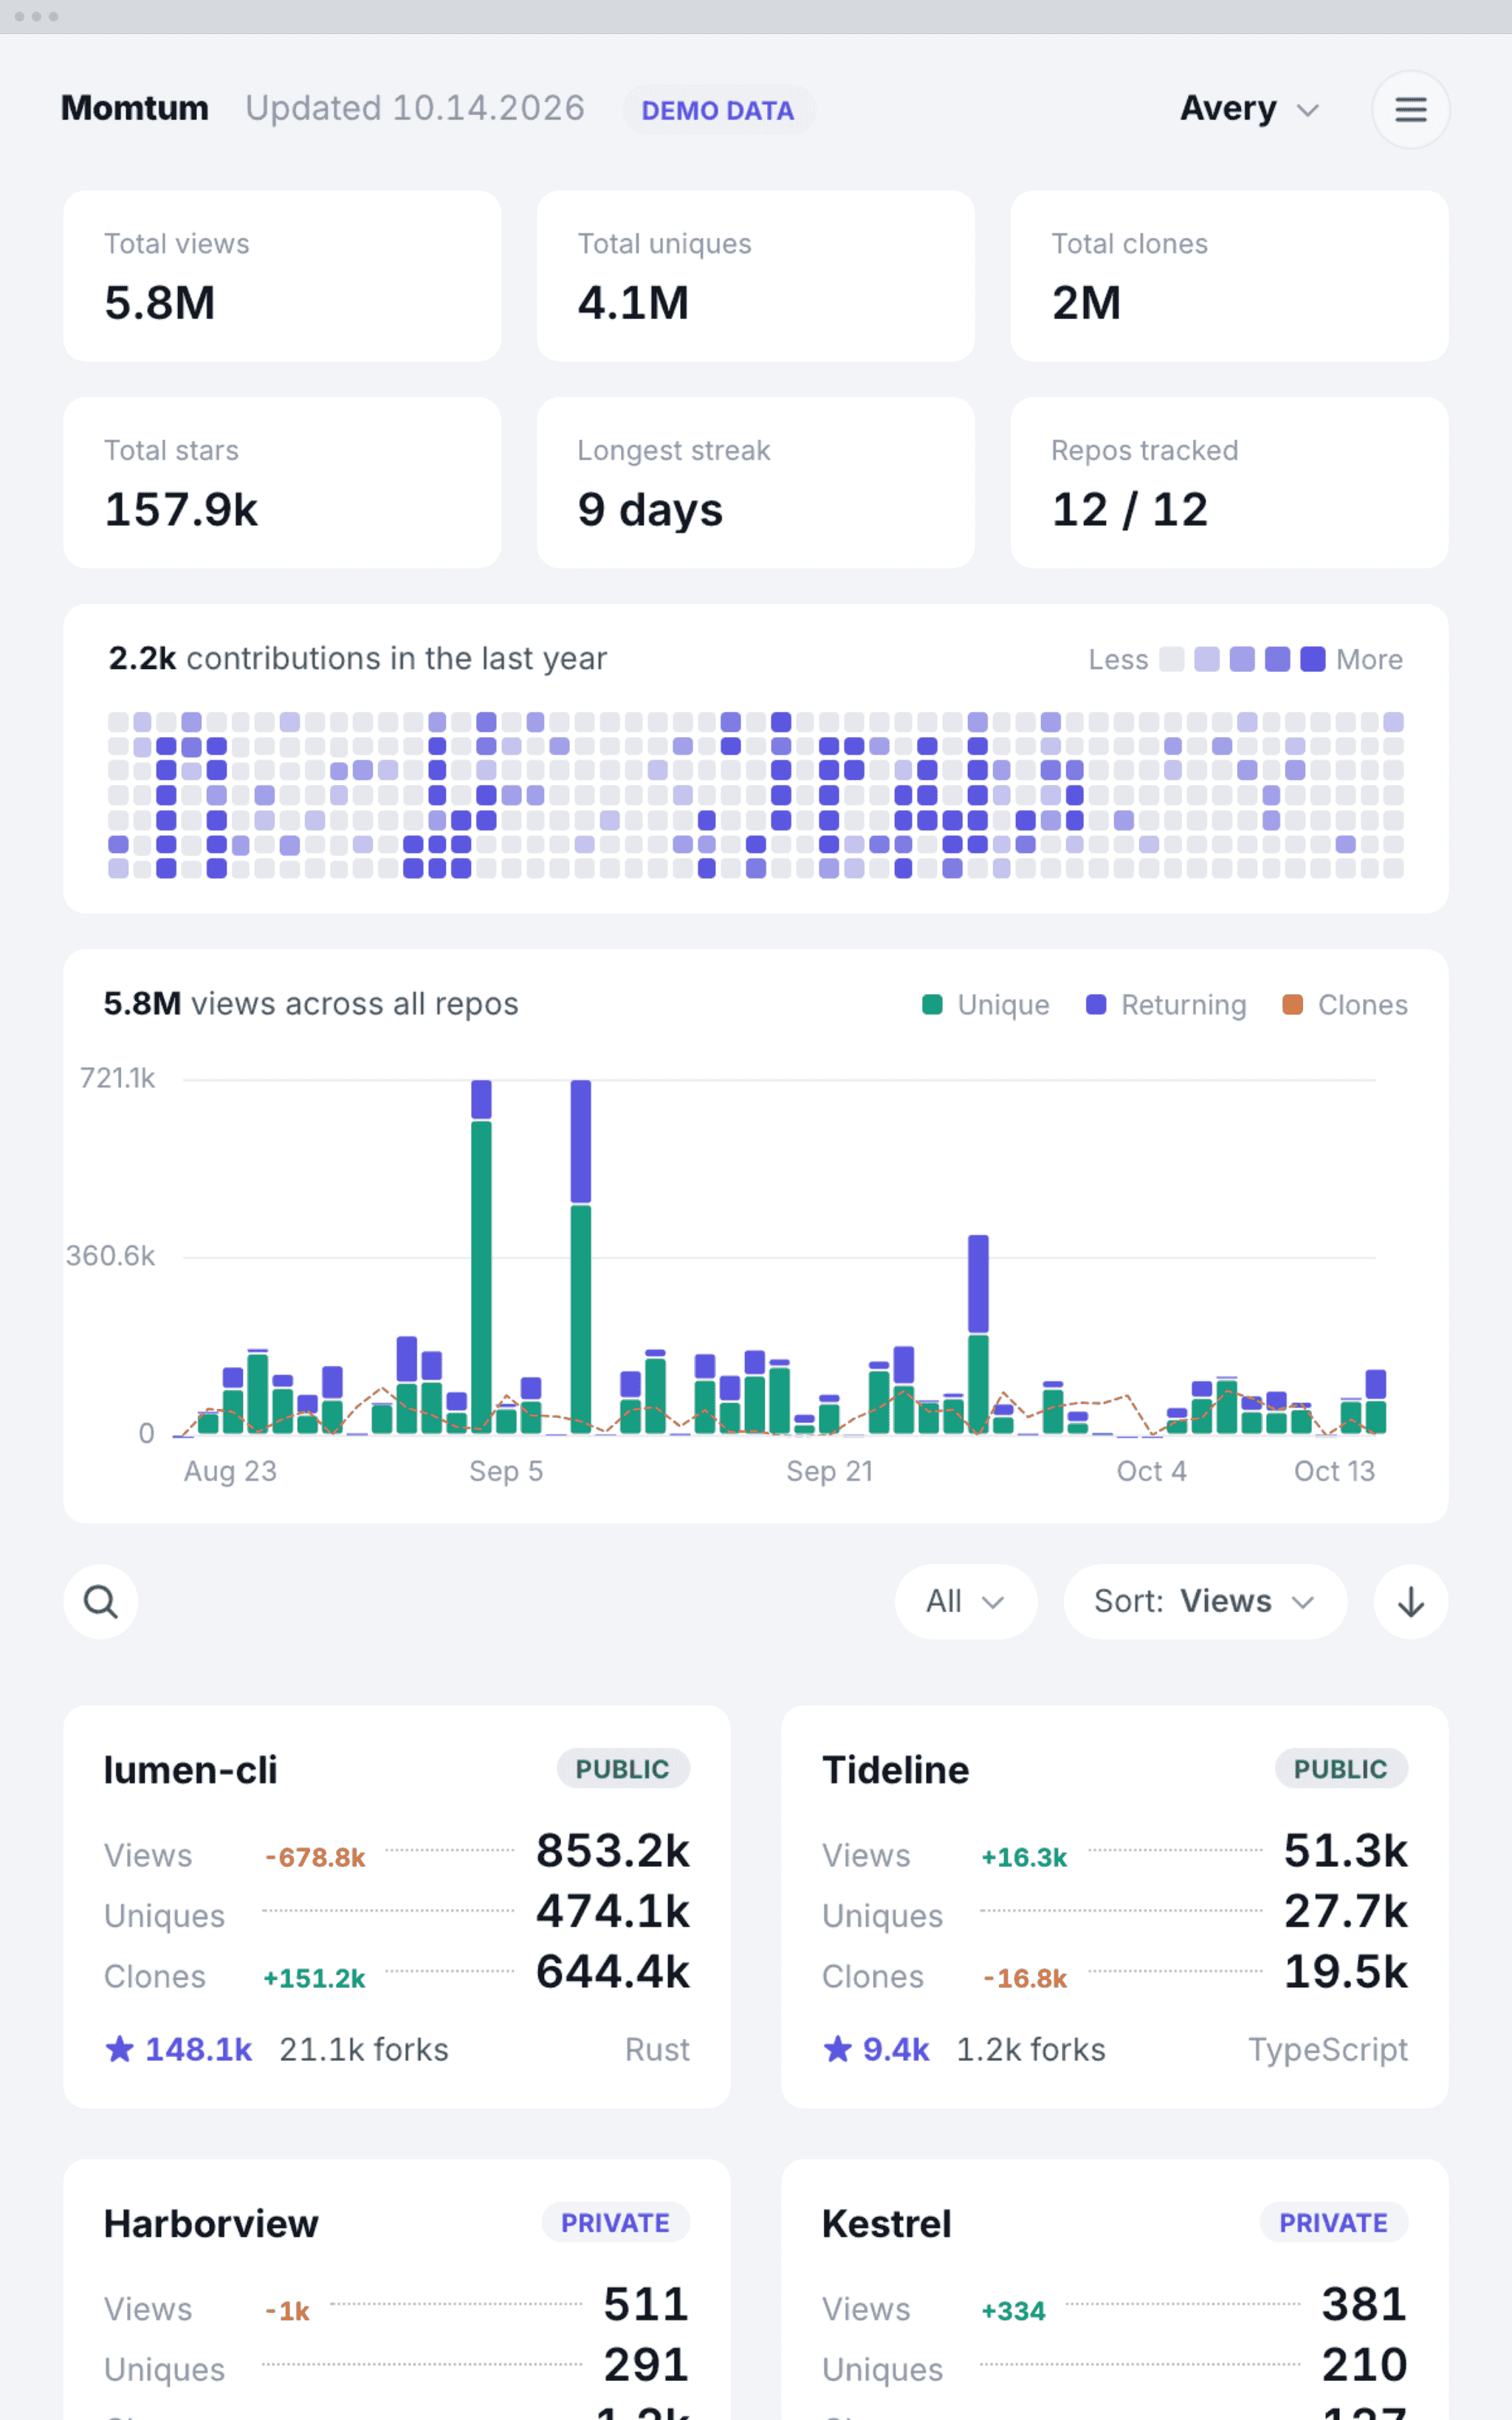The image size is (1512, 2420).
Task: Open the Sort: Views dropdown
Action: [x=1205, y=1601]
